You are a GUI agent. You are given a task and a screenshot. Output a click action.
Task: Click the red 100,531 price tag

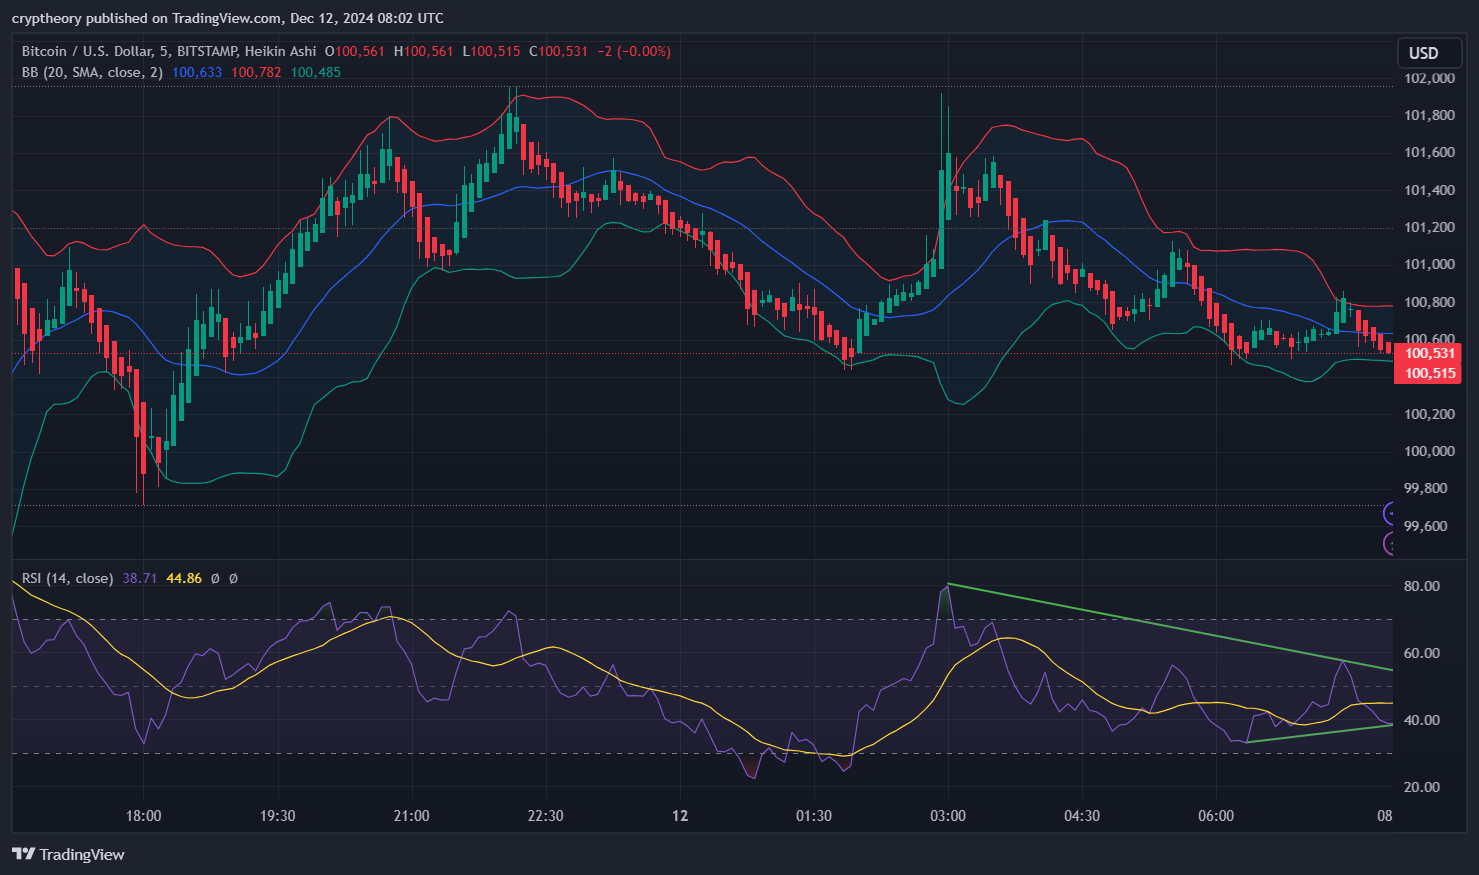(x=1428, y=353)
